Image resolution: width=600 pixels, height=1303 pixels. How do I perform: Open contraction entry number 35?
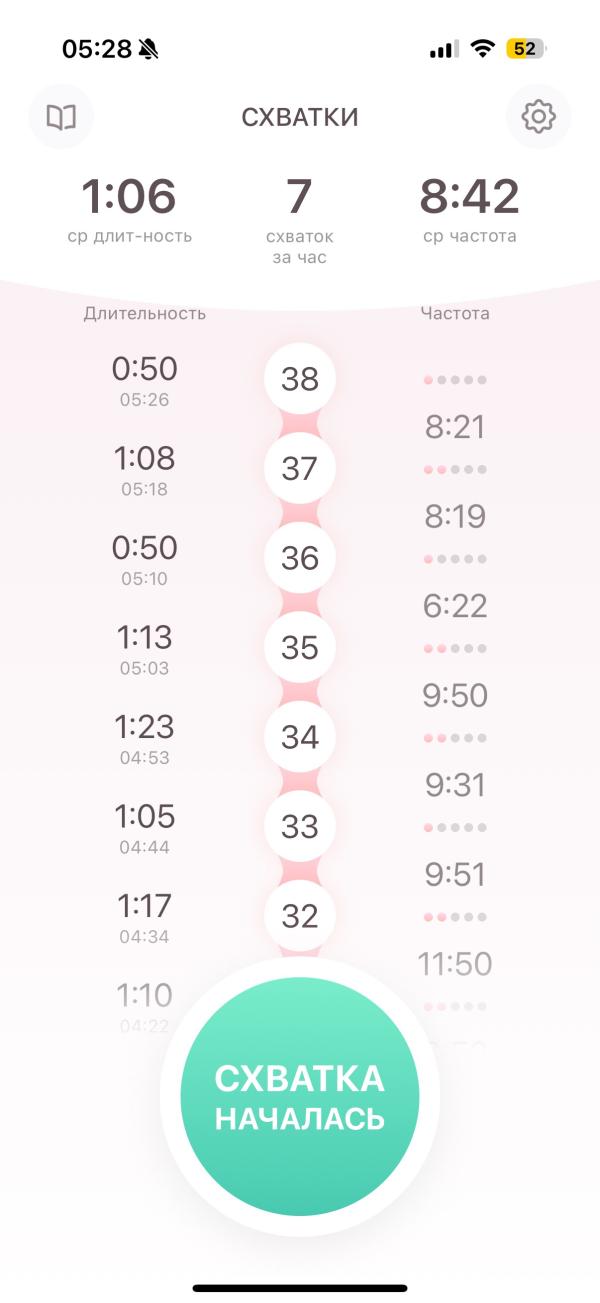click(x=299, y=647)
